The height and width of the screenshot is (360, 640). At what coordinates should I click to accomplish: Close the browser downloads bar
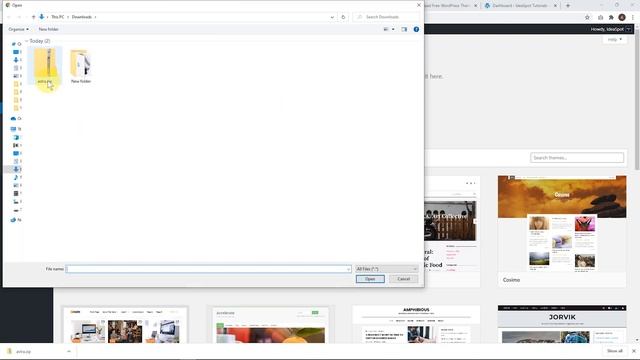pos(633,351)
